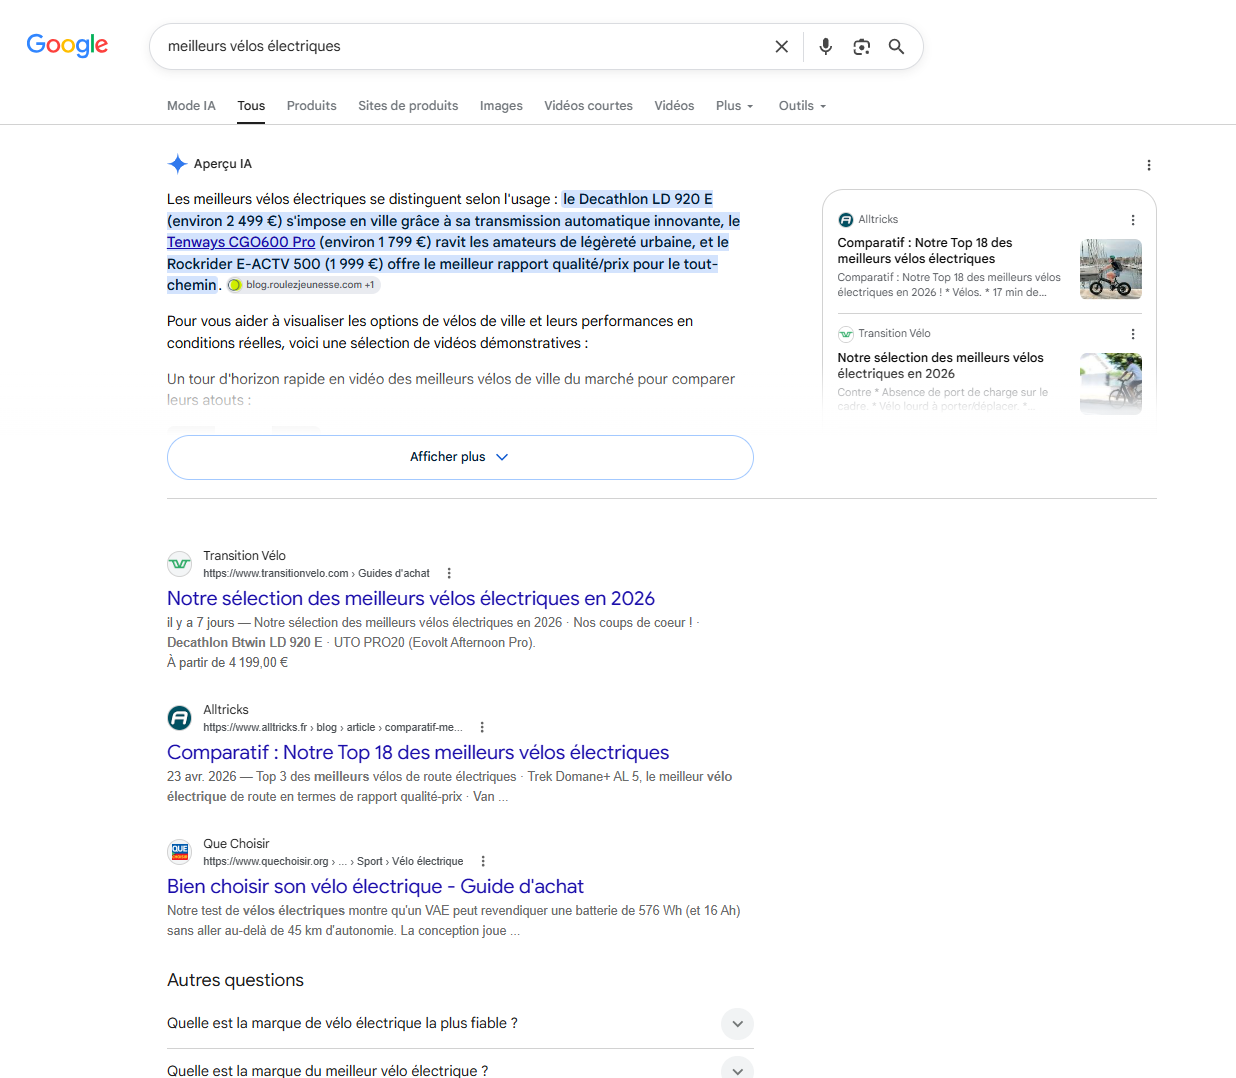1236x1078 pixels.
Task: Open the Tenways CGO600 Pro link
Action: (x=241, y=242)
